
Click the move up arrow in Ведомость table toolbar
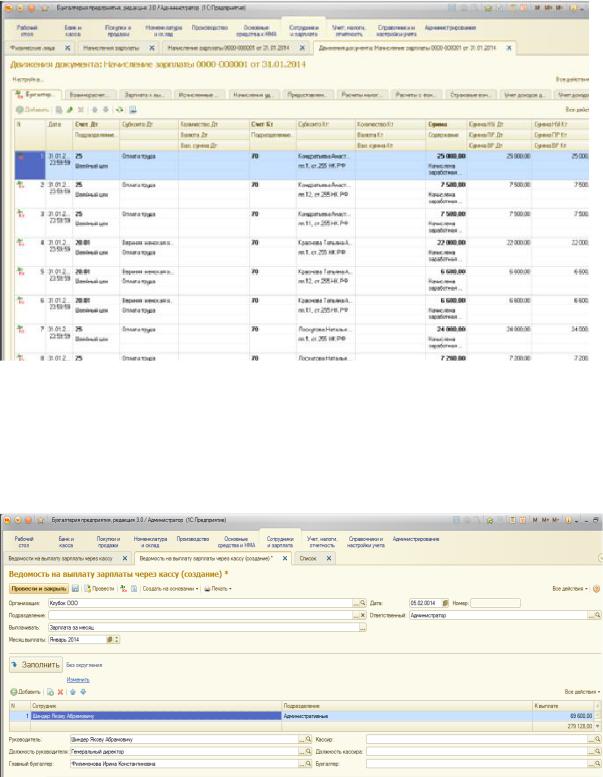click(73, 692)
